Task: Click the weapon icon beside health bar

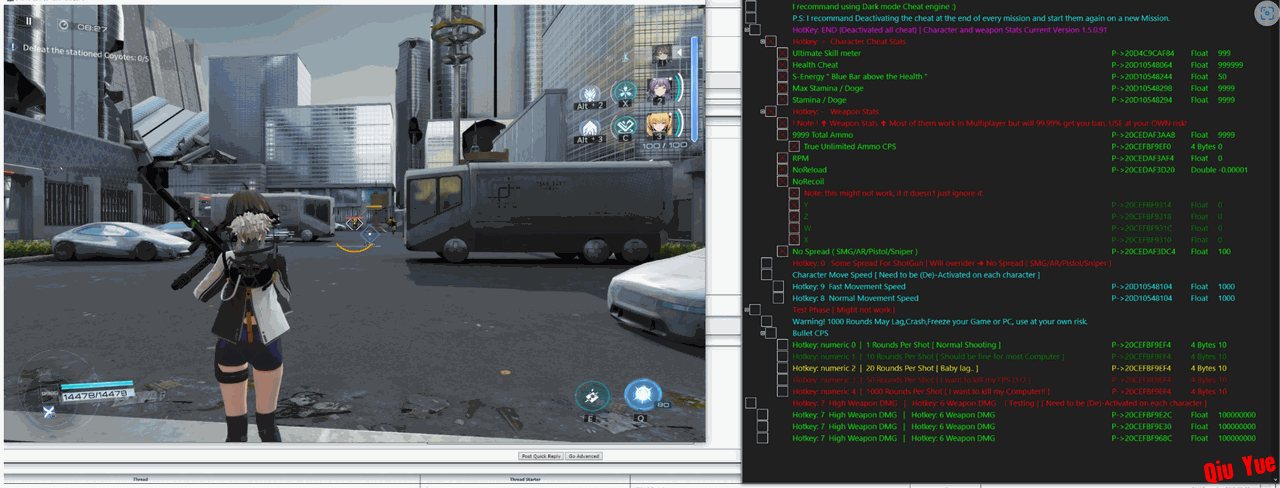Action: 48,412
